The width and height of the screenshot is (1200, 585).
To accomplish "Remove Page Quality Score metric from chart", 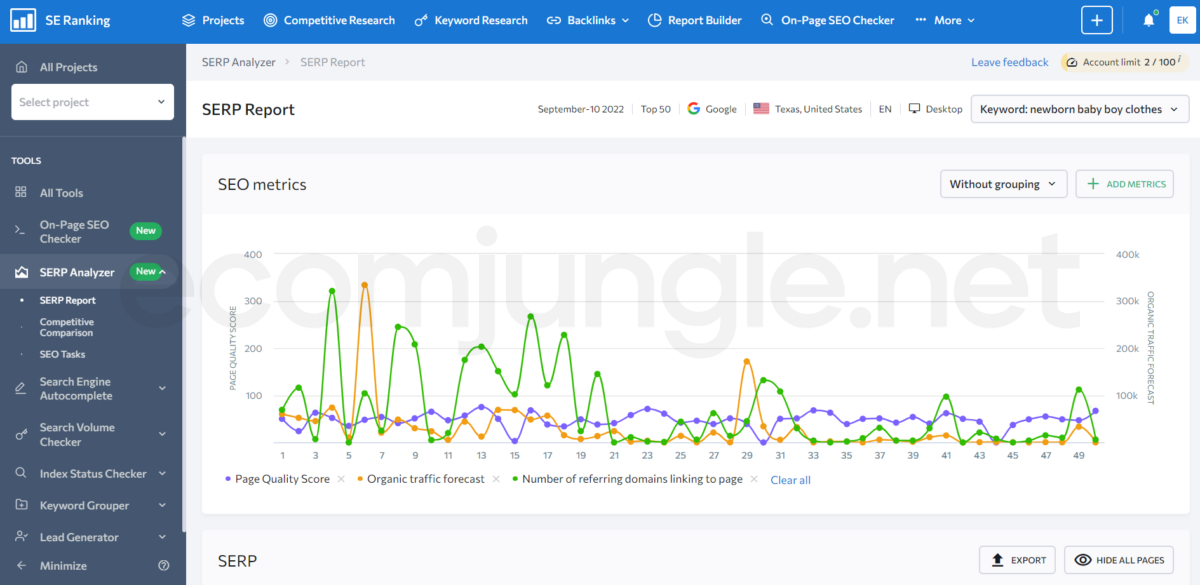I will point(341,480).
